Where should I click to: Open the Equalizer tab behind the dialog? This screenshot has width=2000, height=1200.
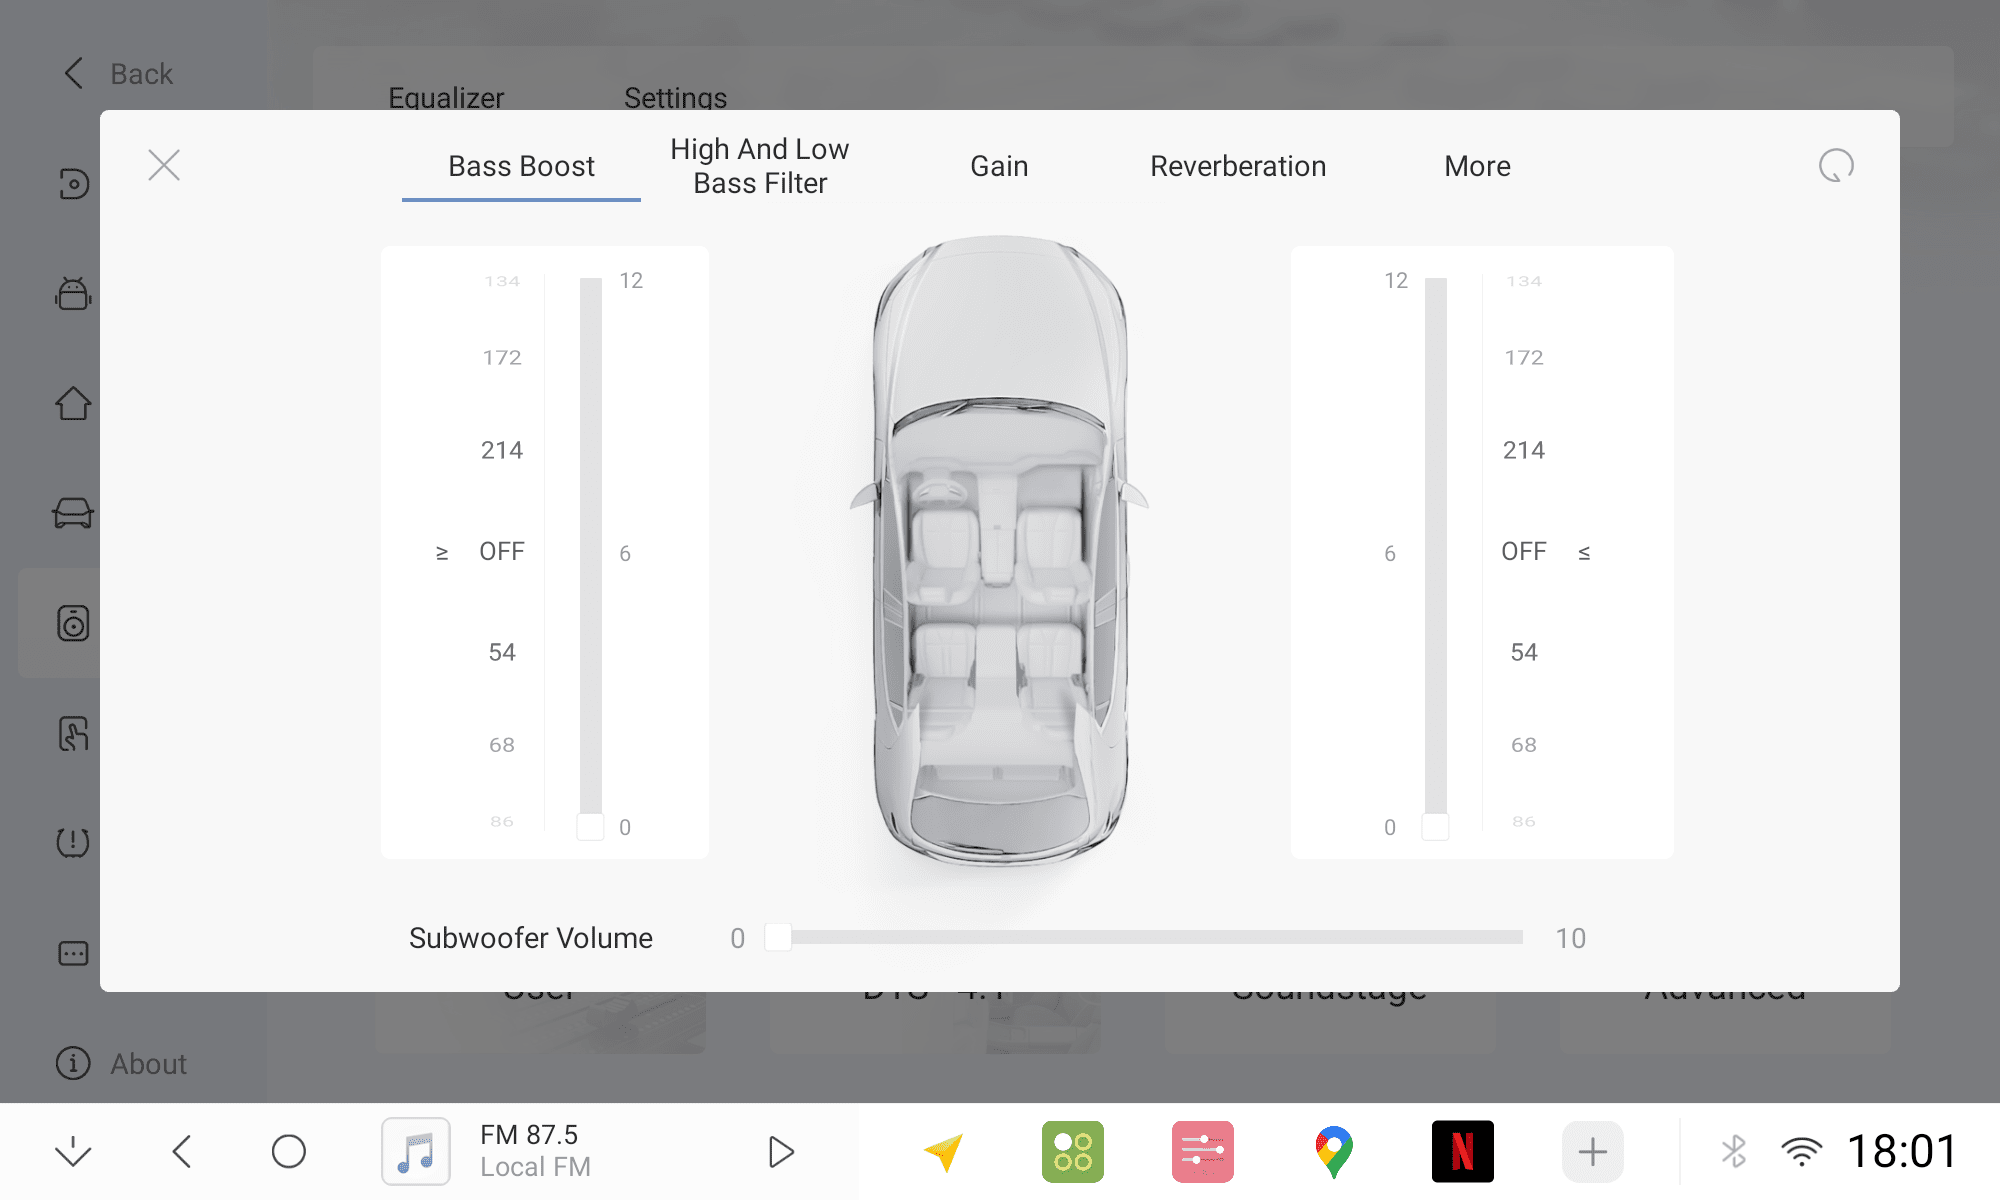click(x=446, y=96)
